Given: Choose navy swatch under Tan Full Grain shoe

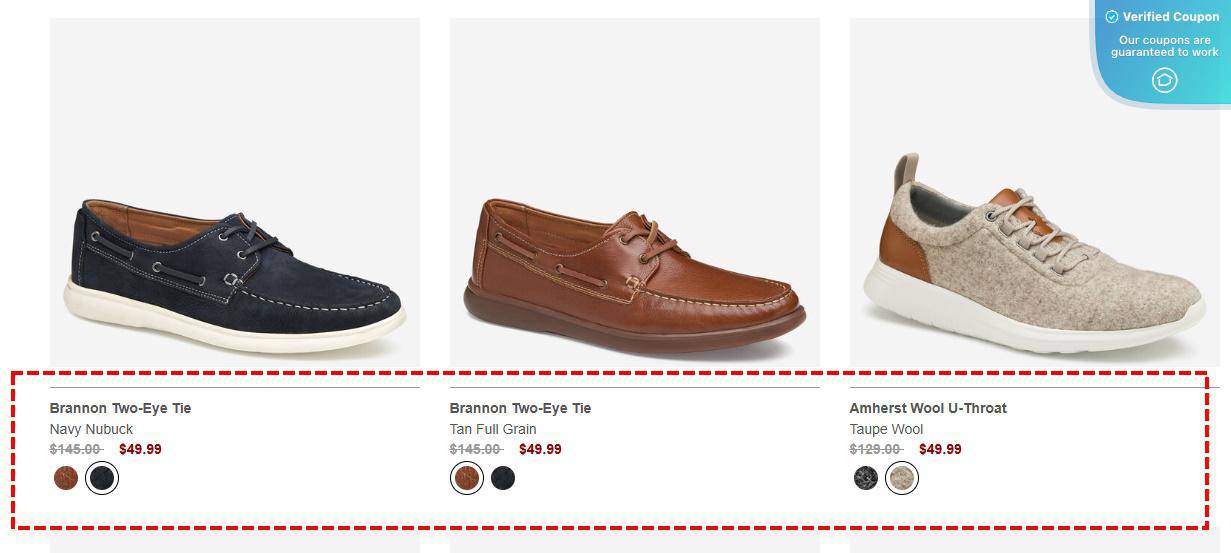Looking at the screenshot, I should (503, 478).
